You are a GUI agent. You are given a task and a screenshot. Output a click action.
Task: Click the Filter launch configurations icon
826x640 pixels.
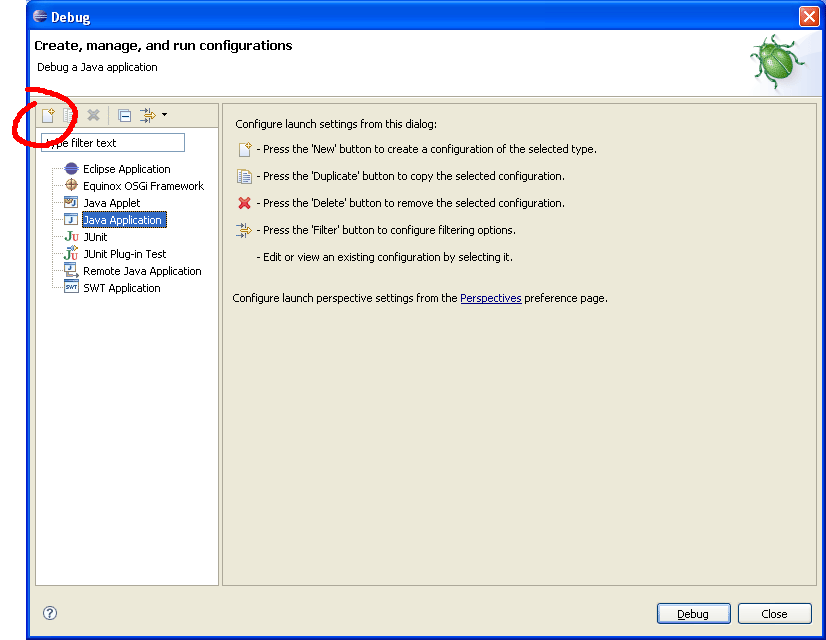click(x=147, y=116)
